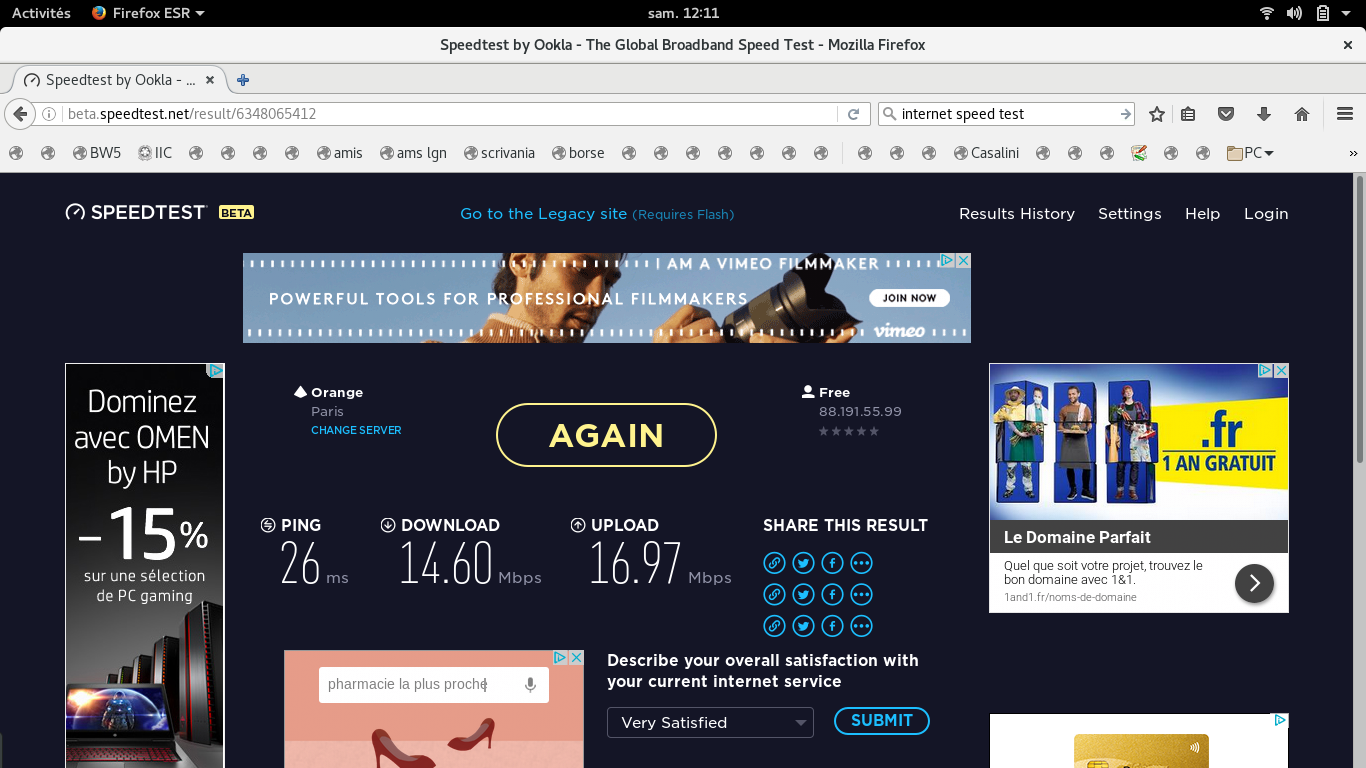Open more share options in first row
The image size is (1366, 768).
tap(861, 563)
